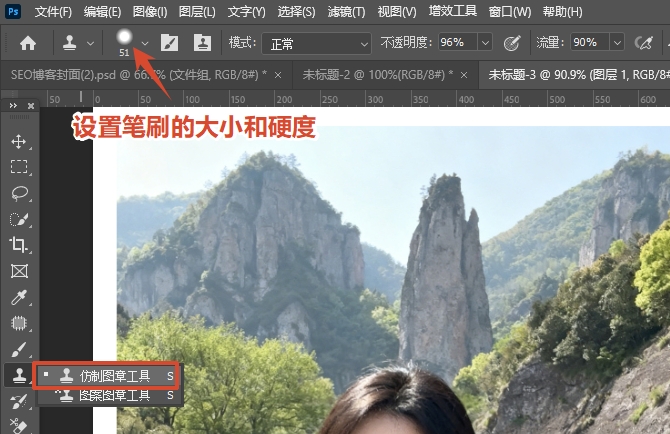Open the 窗口(W) menu
Viewport: 670px width, 434px height.
click(510, 12)
